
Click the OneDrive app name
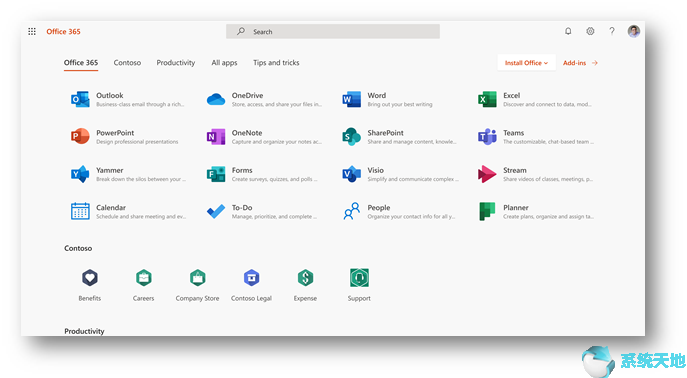coord(248,95)
